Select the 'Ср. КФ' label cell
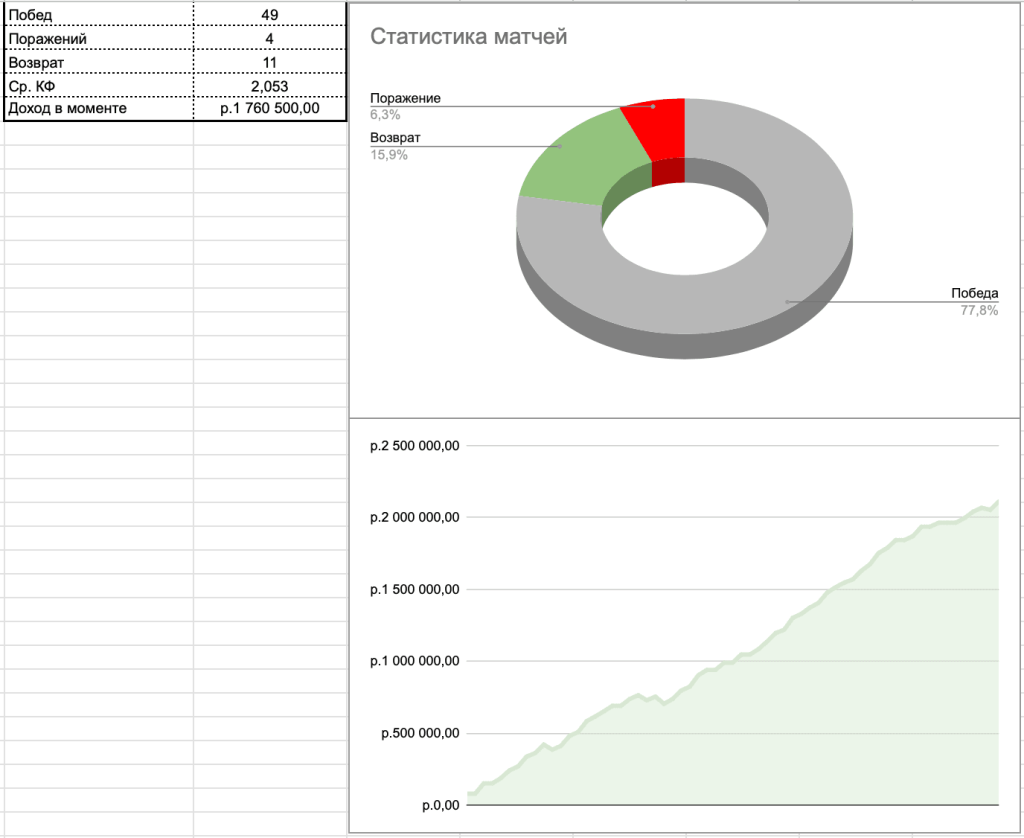 tap(99, 86)
